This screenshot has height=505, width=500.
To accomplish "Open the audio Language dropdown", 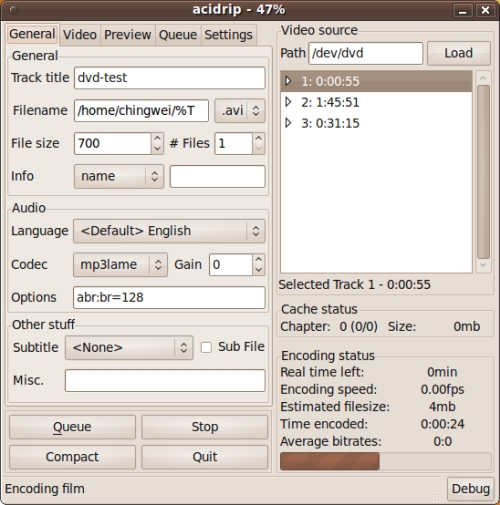I will (169, 231).
